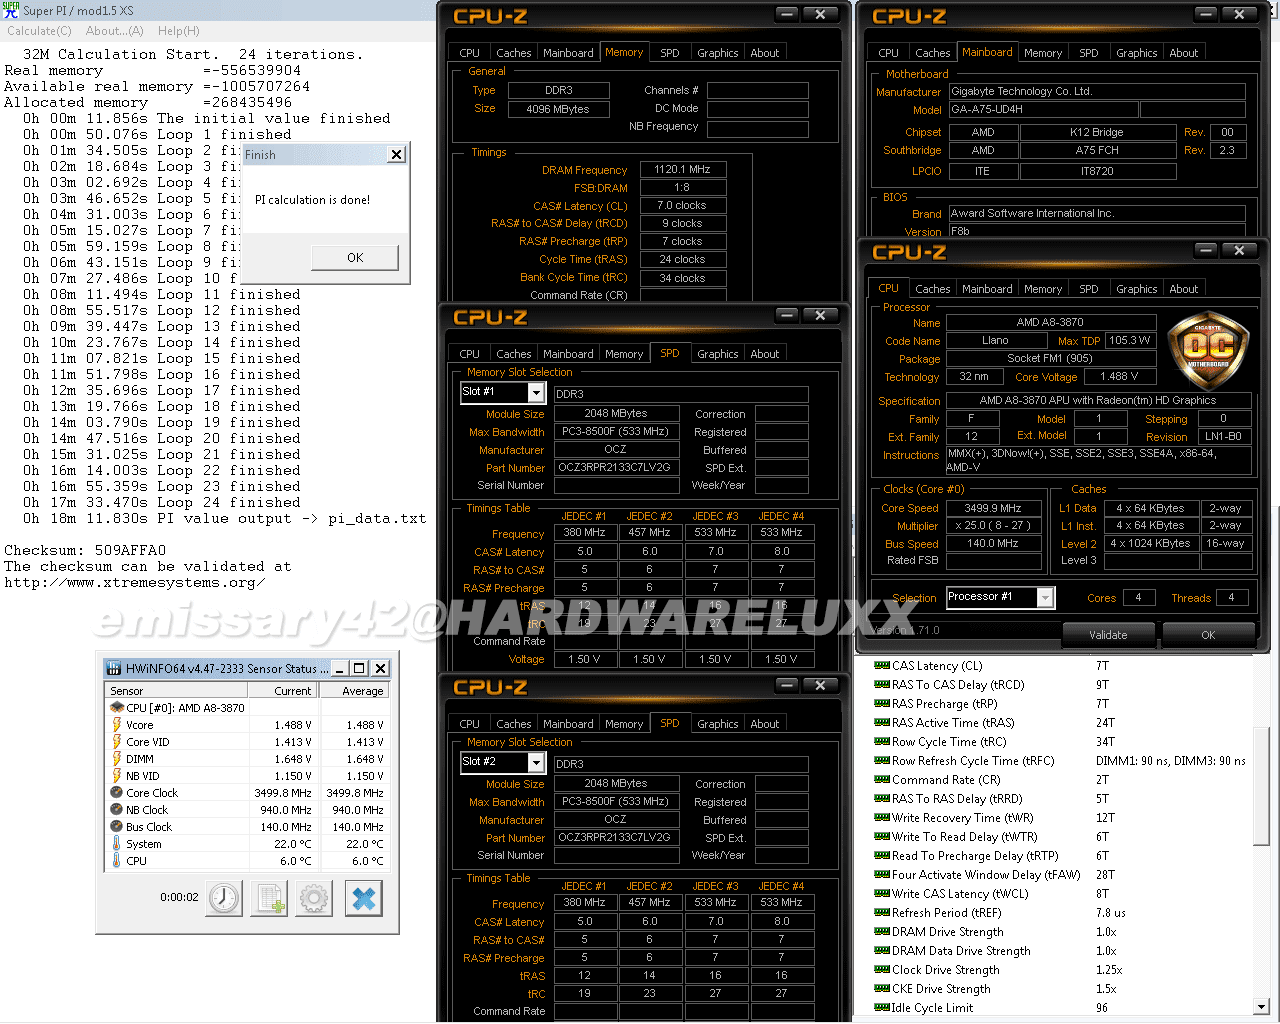Click the chip icon beside CPU [#0]: AMD A8-3870
Viewport: 1280px width, 1024px height.
(x=117, y=707)
